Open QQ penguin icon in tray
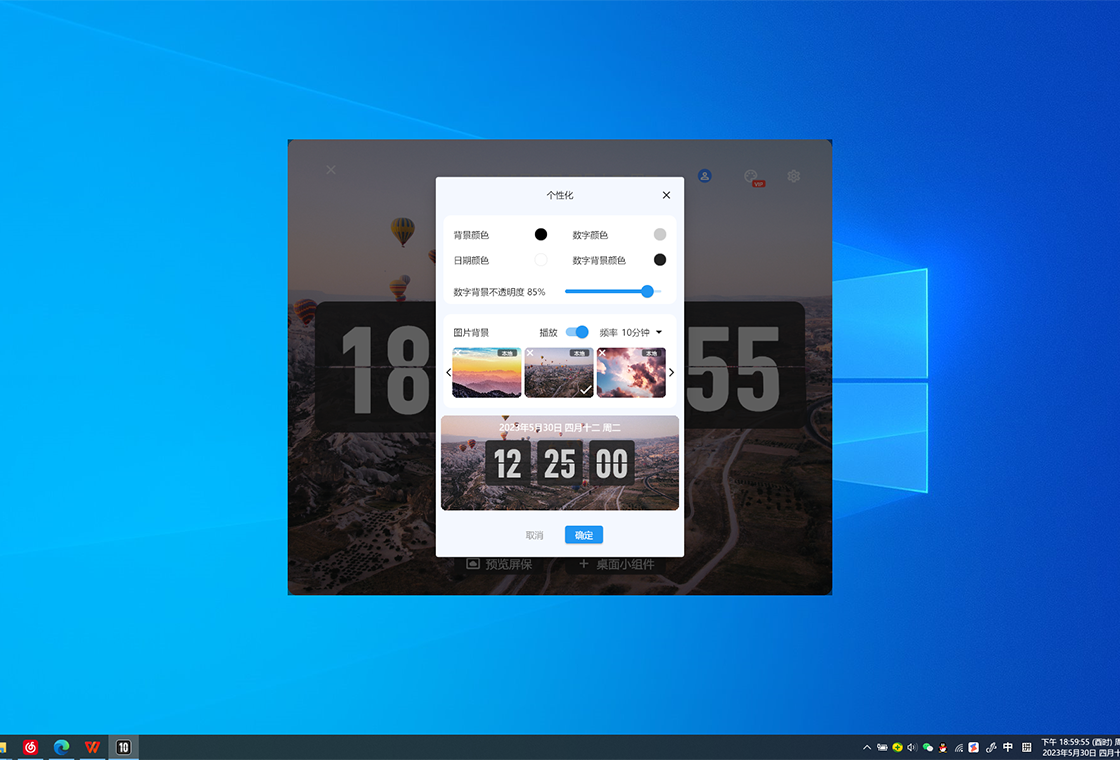Image resolution: width=1120 pixels, height=760 pixels. [x=942, y=747]
